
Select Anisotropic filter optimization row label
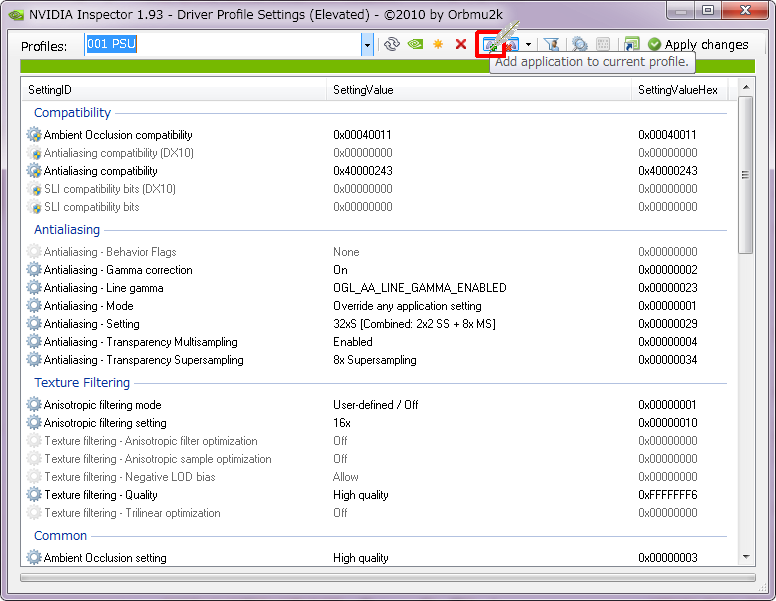pyautogui.click(x=150, y=441)
